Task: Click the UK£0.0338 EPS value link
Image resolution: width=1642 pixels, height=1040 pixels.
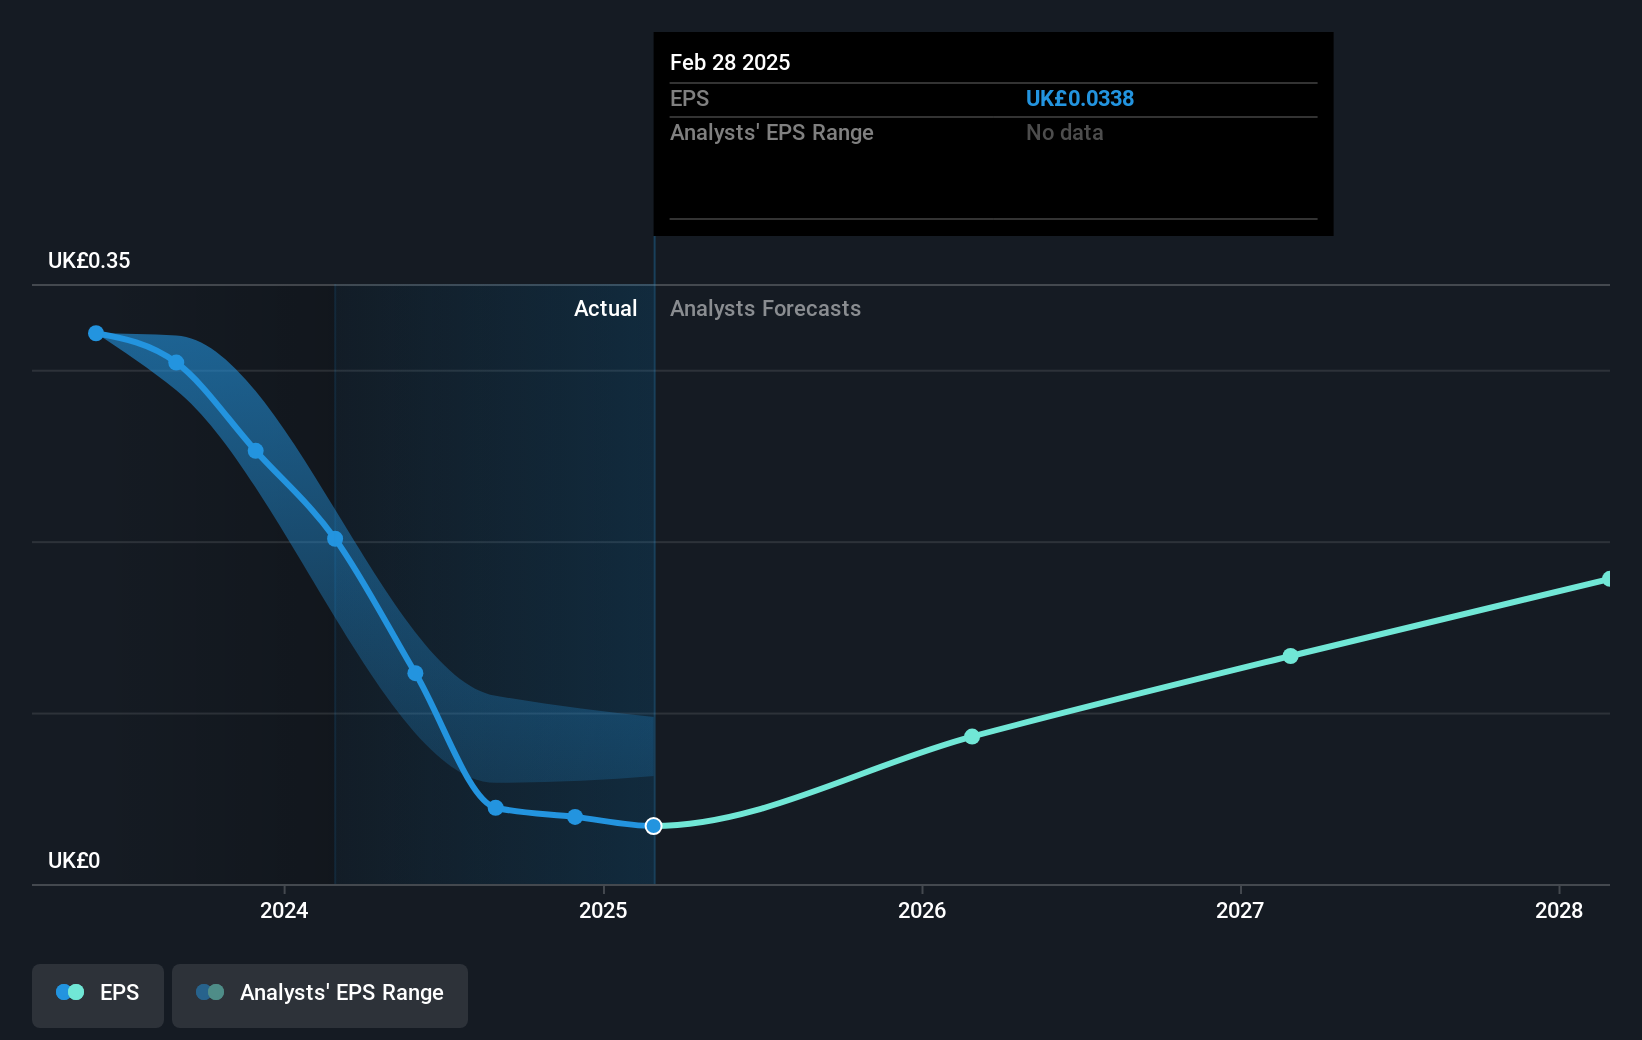Action: click(x=1080, y=98)
